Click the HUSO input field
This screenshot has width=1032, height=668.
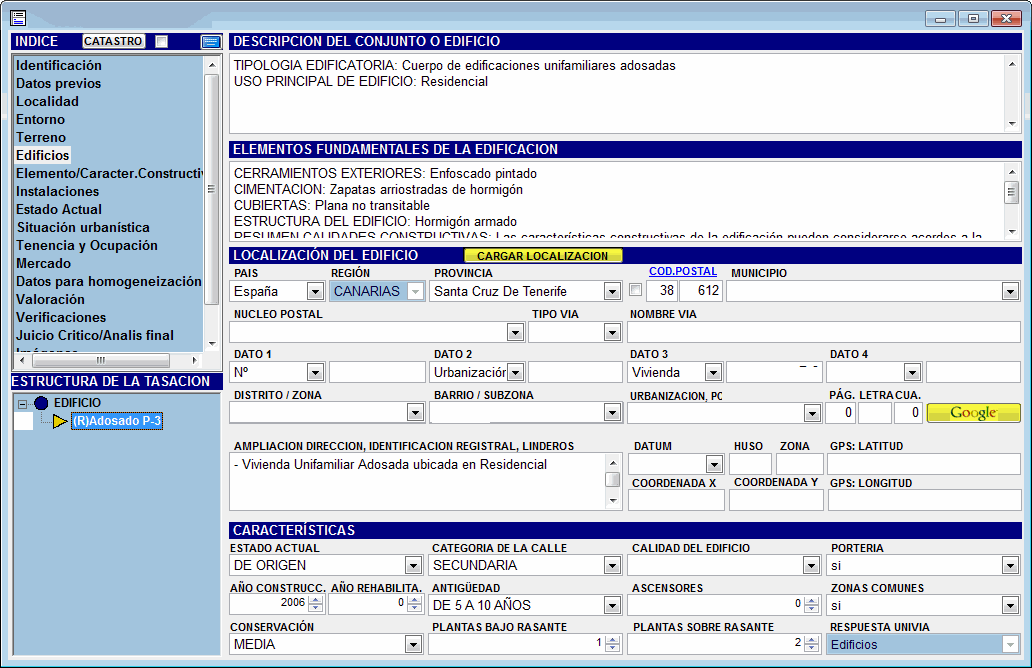click(x=750, y=464)
